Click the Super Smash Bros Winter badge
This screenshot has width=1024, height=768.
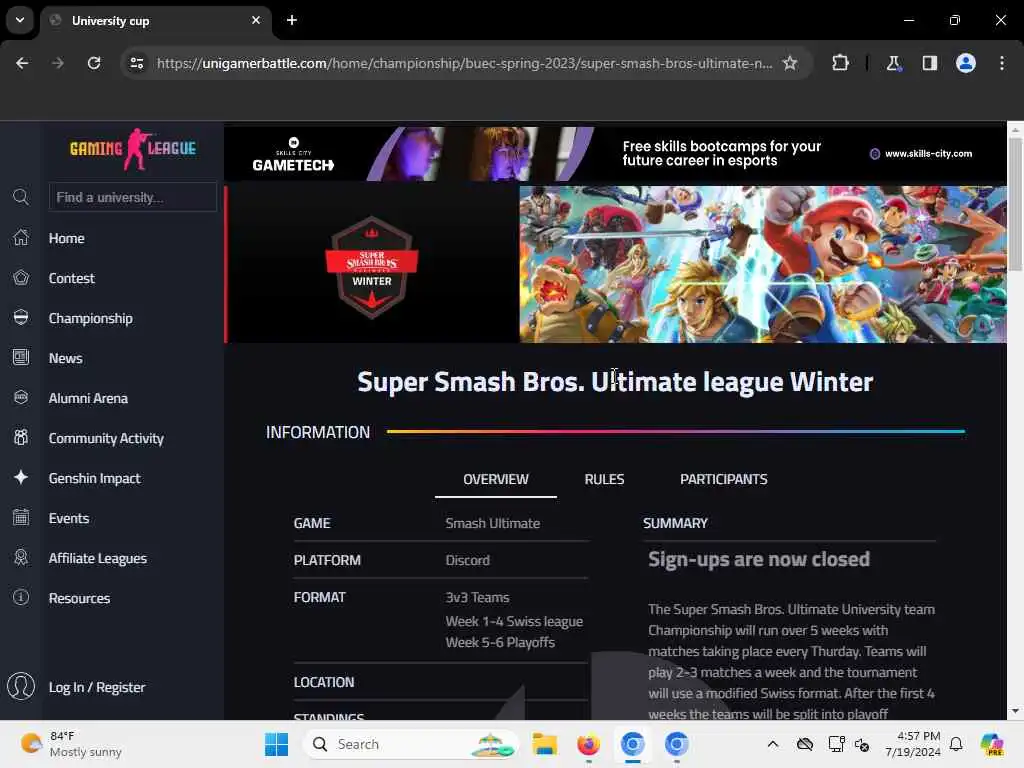coord(372,266)
